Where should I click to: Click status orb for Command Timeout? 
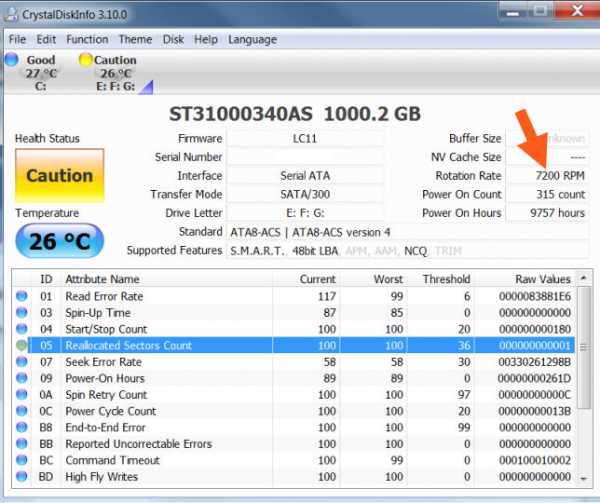[x=22, y=460]
